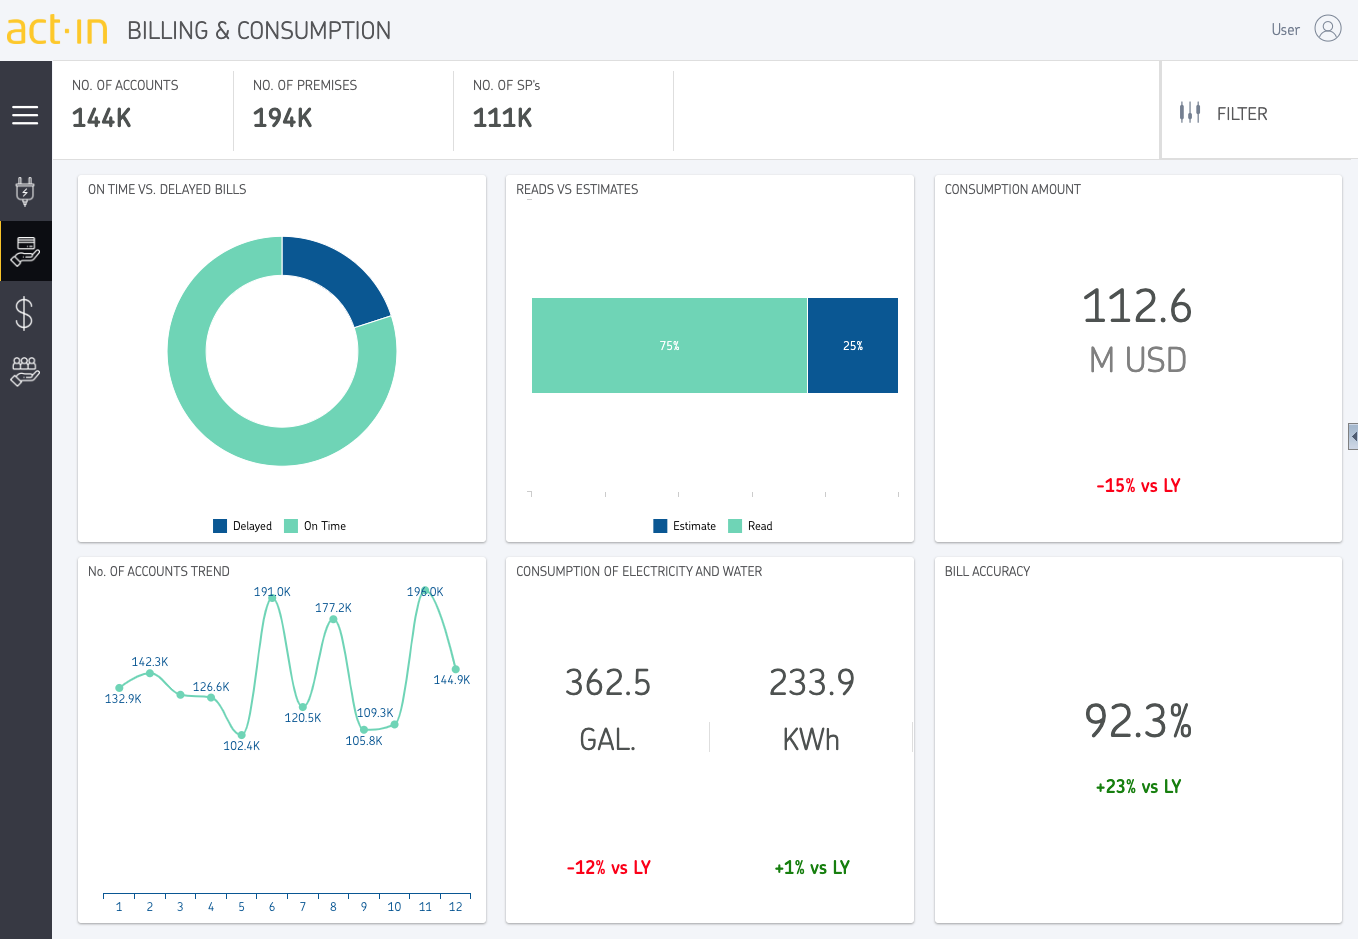The width and height of the screenshot is (1358, 939).
Task: Toggle the On Time legend swatch
Action: coord(291,526)
